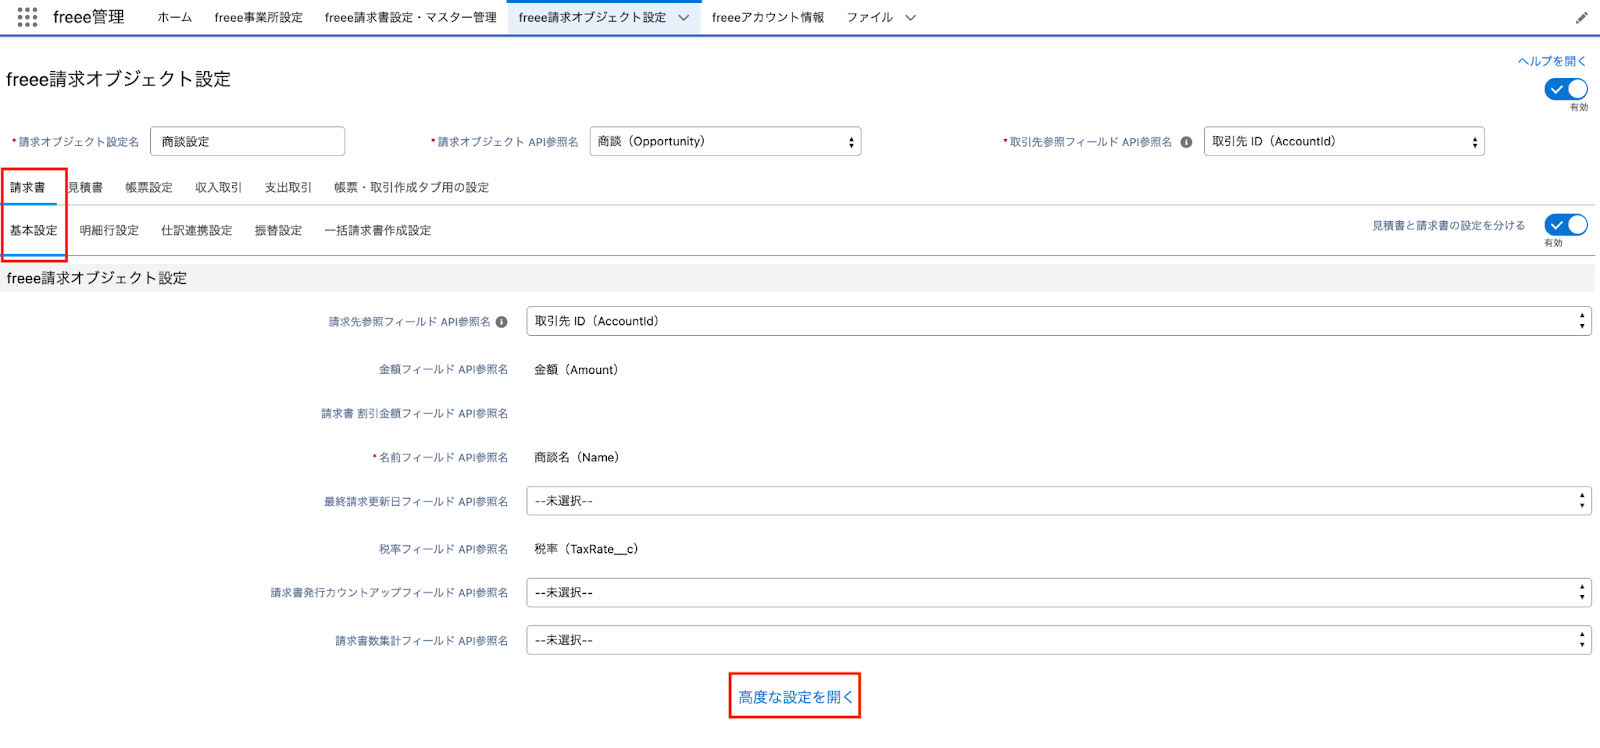1600x748 pixels.
Task: Click info icon next to 請求先参照フィールド API参照名
Action: point(502,322)
